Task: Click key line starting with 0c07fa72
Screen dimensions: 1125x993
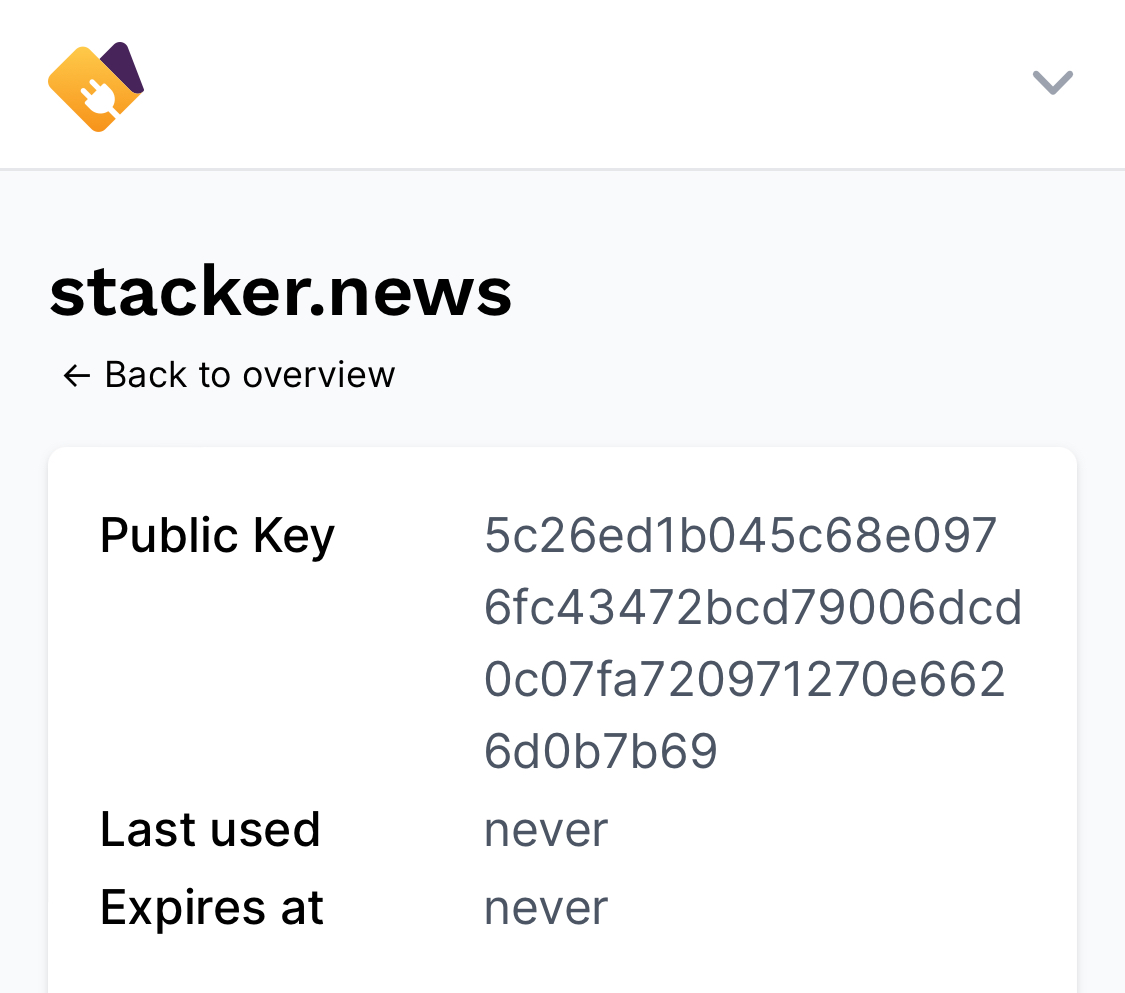Action: [x=744, y=680]
